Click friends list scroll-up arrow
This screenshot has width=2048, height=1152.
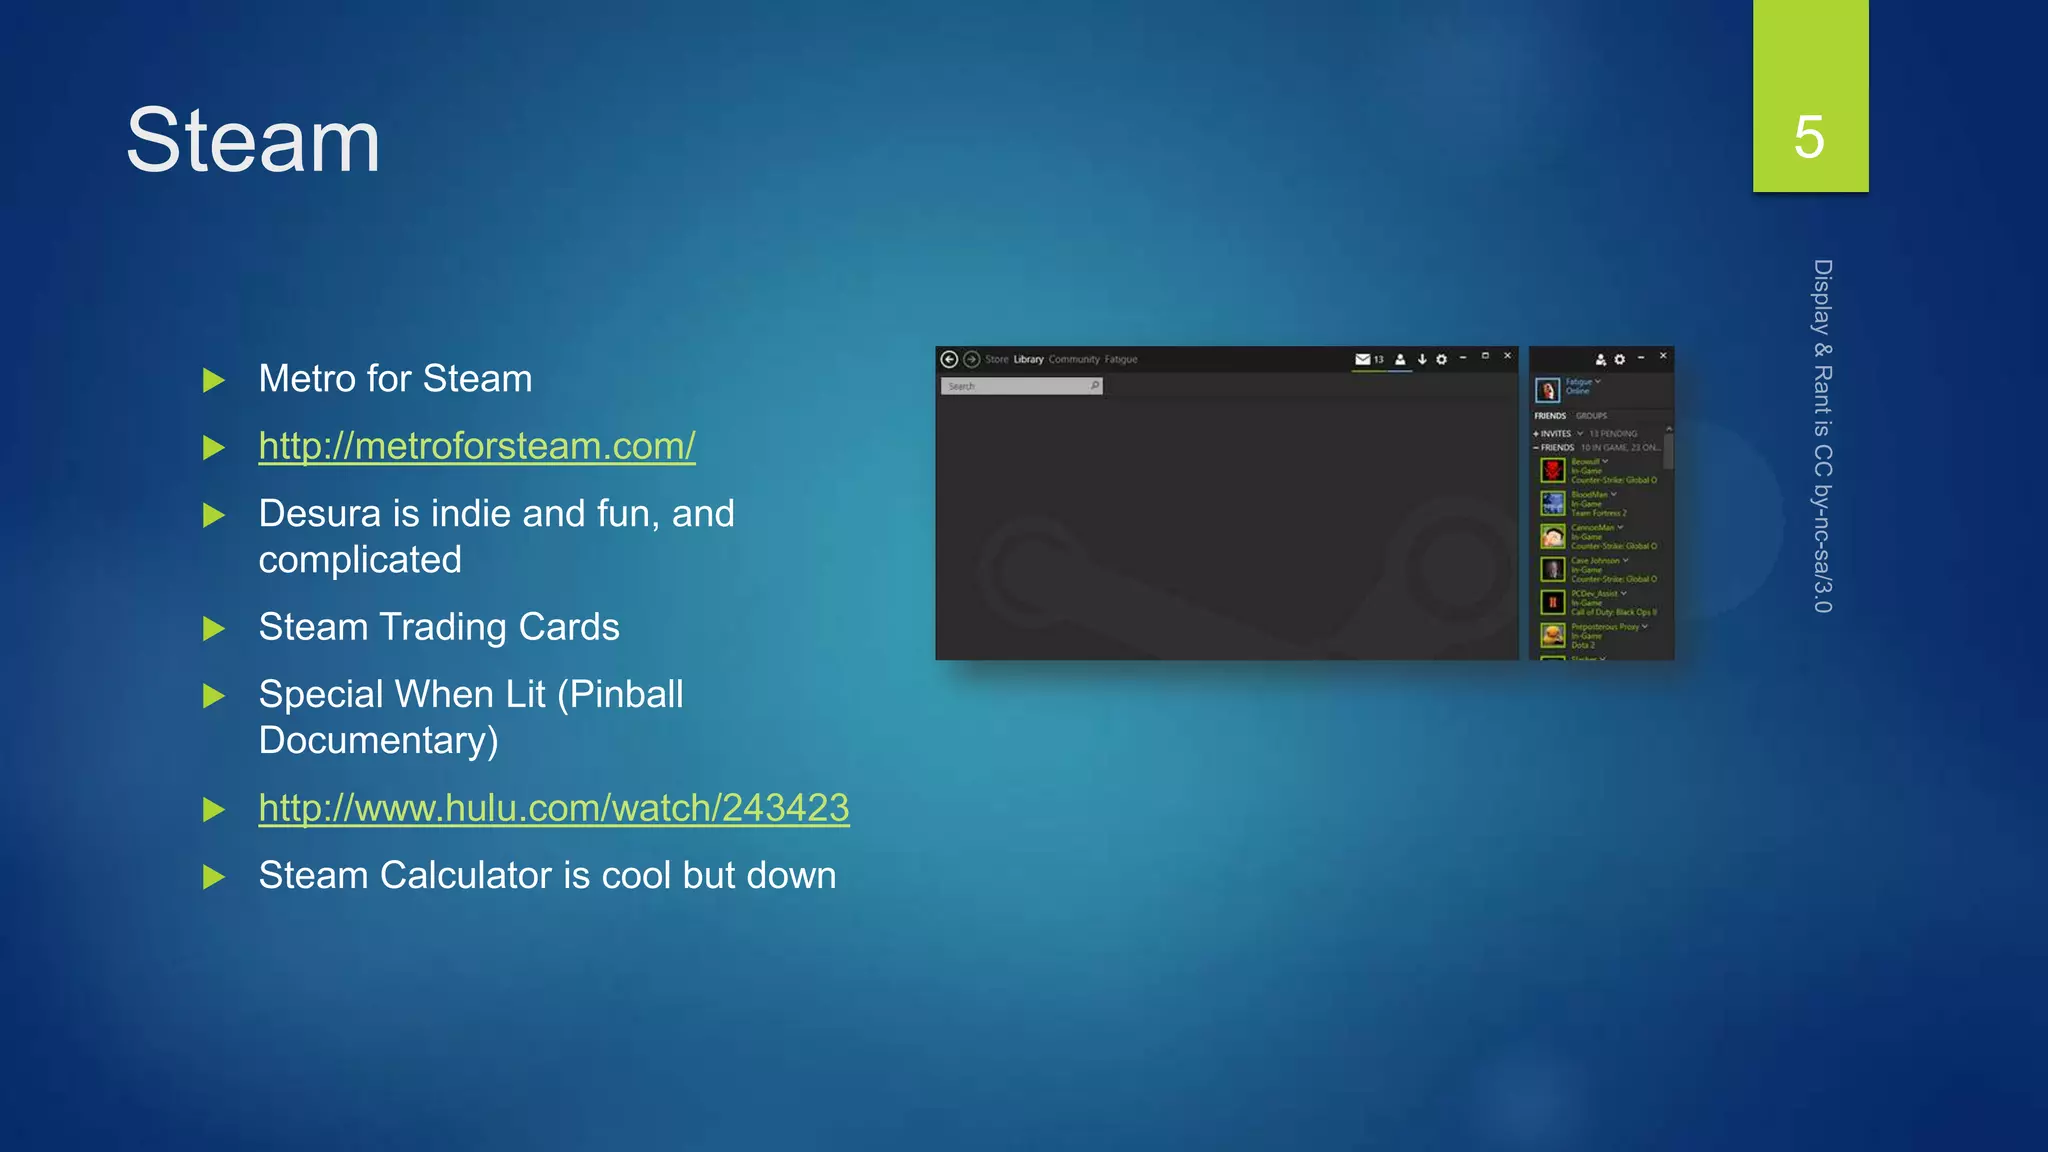(1668, 429)
